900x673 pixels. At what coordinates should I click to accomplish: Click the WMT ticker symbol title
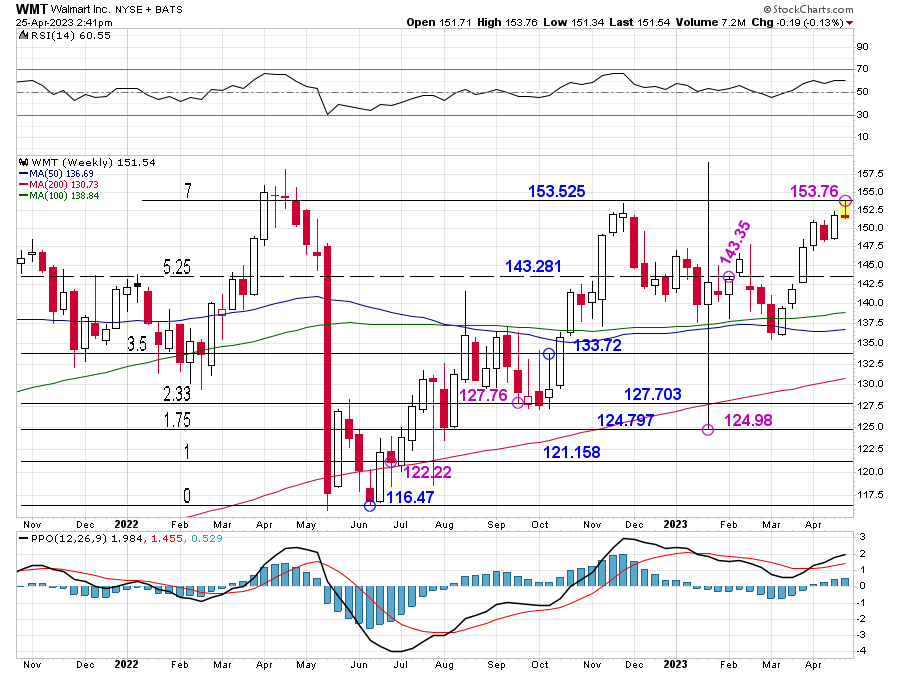coord(32,9)
